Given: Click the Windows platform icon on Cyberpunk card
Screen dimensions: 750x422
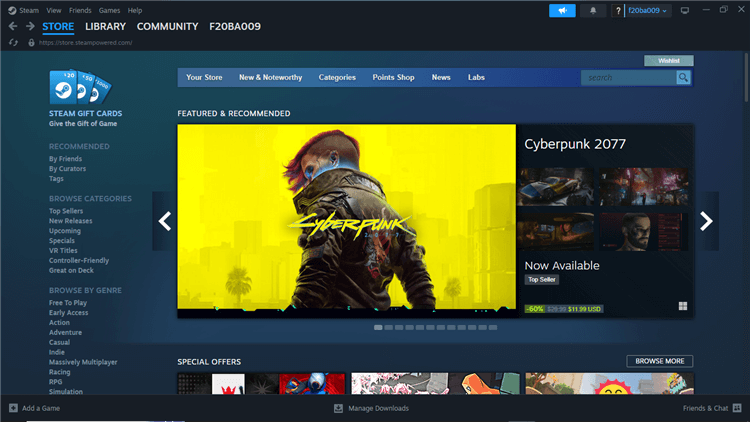Looking at the screenshot, I should [683, 306].
